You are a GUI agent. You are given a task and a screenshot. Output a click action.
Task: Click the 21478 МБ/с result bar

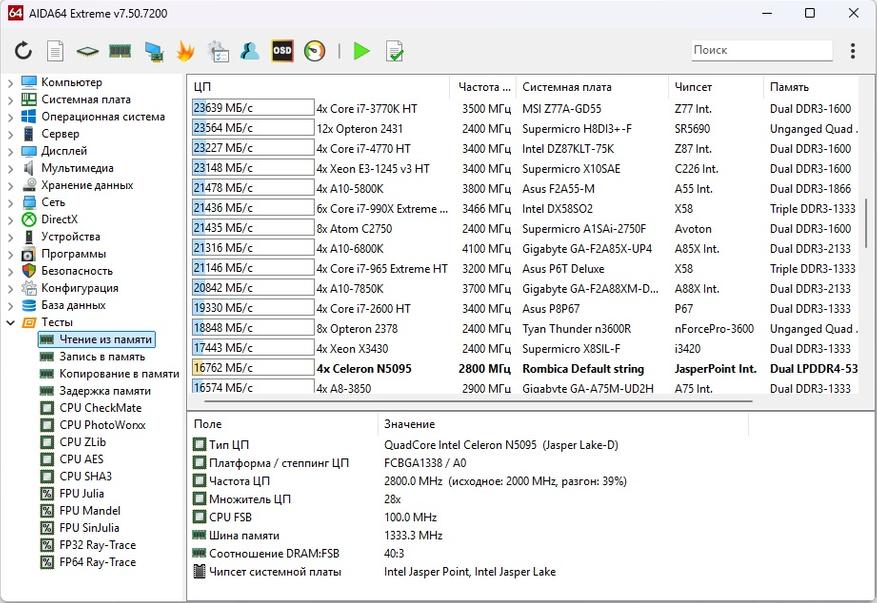pyautogui.click(x=253, y=188)
